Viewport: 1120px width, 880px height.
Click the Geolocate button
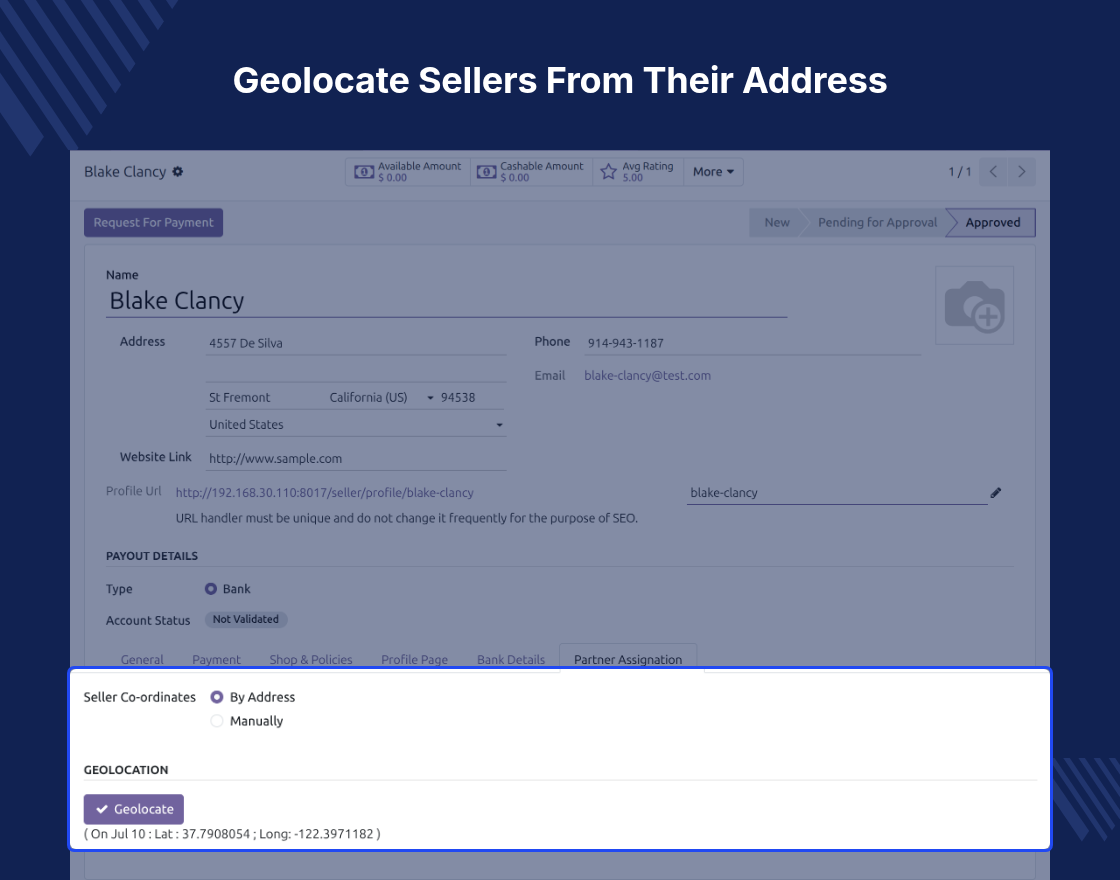(134, 809)
